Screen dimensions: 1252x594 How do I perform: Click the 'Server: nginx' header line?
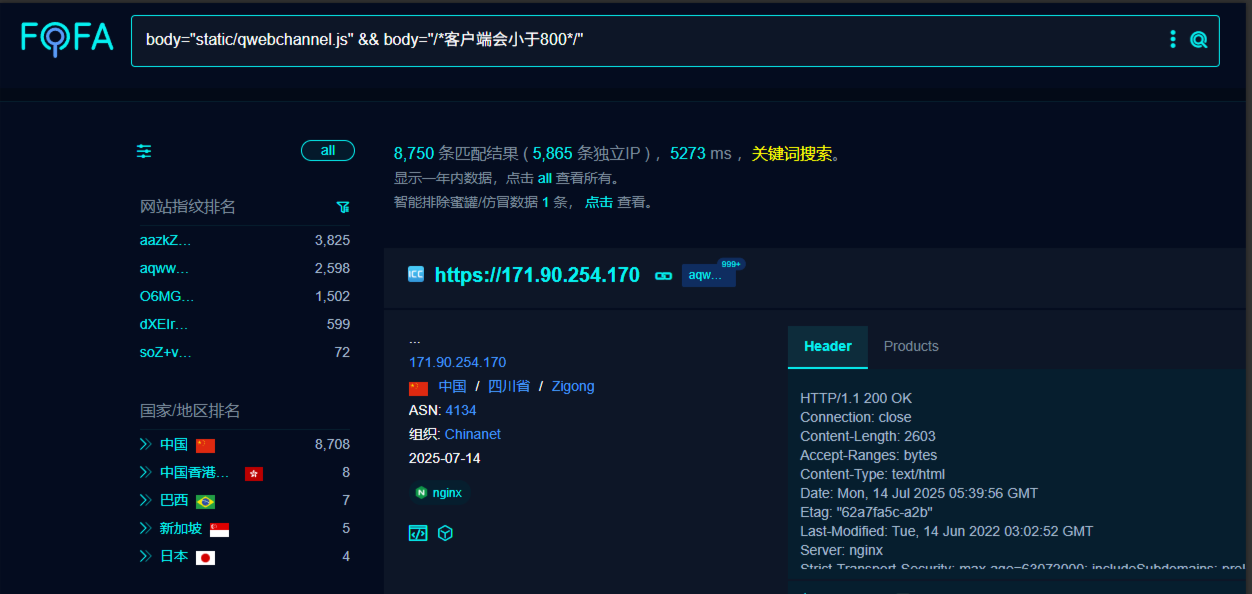point(842,550)
